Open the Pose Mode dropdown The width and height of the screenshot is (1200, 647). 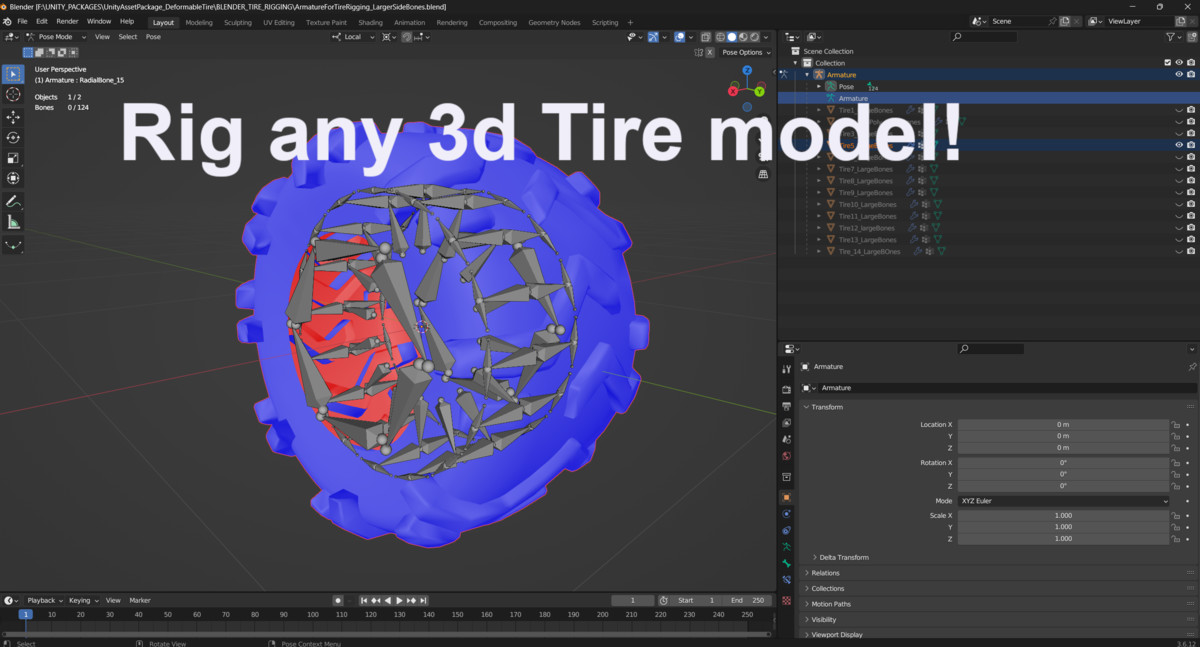tap(55, 37)
